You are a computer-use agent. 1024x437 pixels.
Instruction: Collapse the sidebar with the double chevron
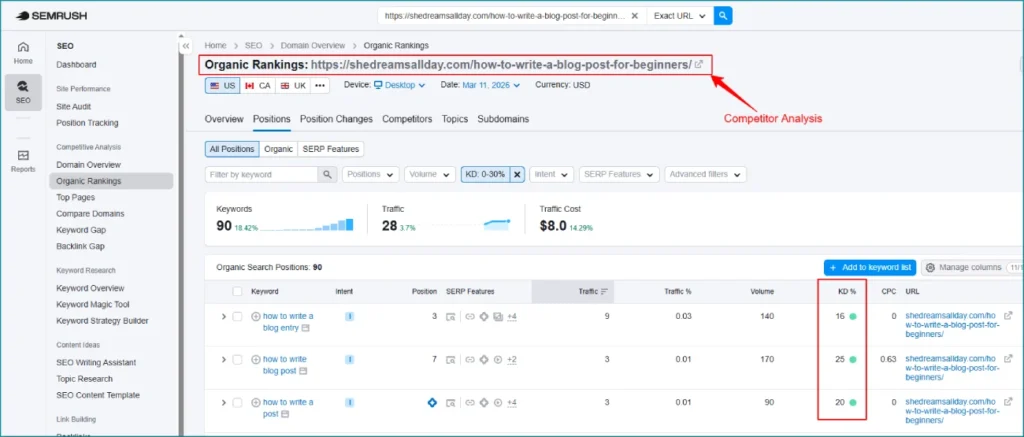pyautogui.click(x=185, y=46)
